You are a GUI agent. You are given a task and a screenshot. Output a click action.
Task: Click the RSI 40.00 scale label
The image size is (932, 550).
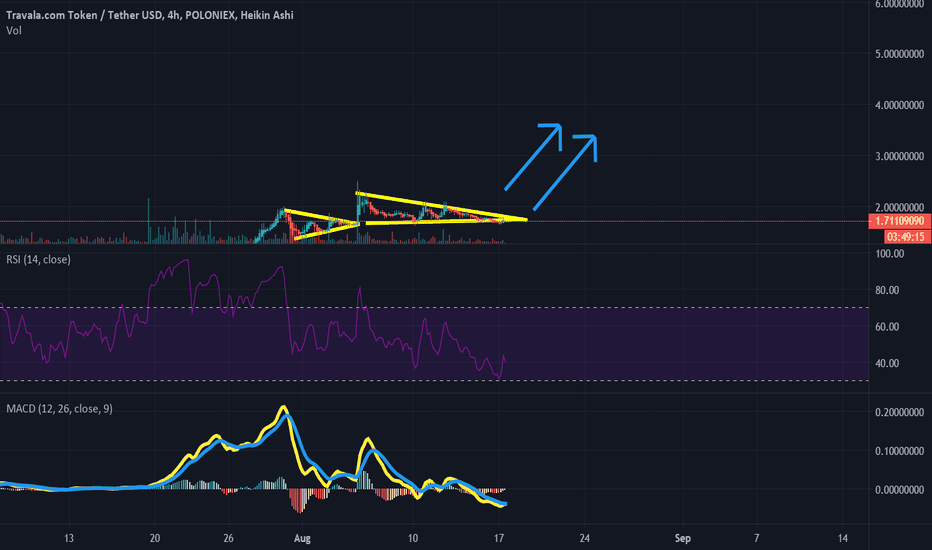[x=887, y=363]
